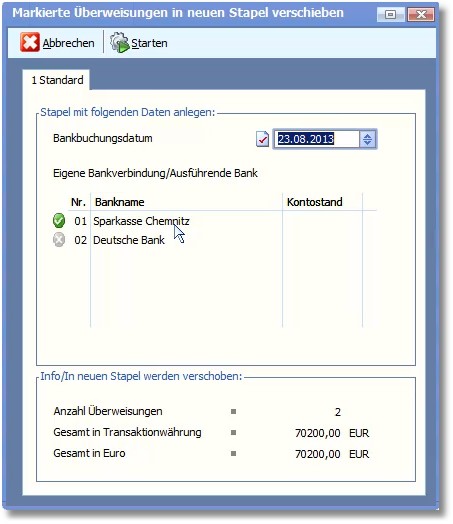The image size is (453, 524).
Task: Click the marker next to Gesamt in Transaktionwährung
Action: point(234,432)
